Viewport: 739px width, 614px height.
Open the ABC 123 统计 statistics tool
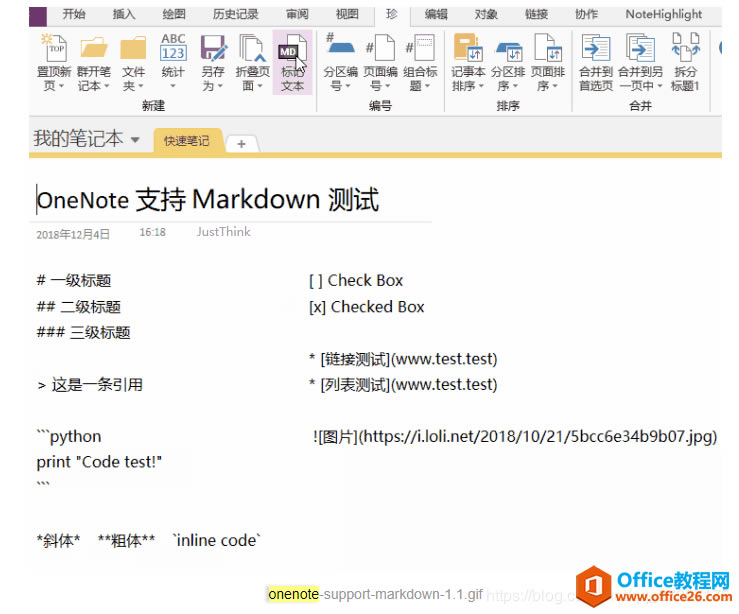[173, 47]
